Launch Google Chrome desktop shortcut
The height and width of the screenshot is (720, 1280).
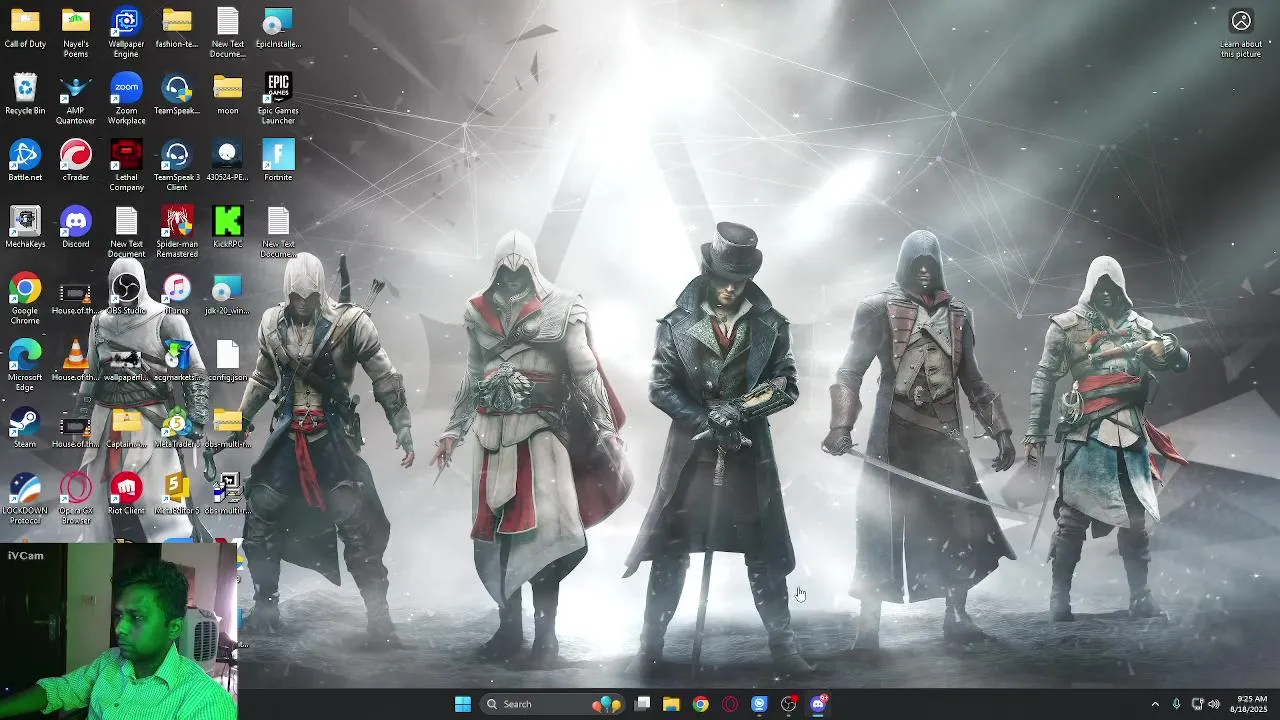25,299
